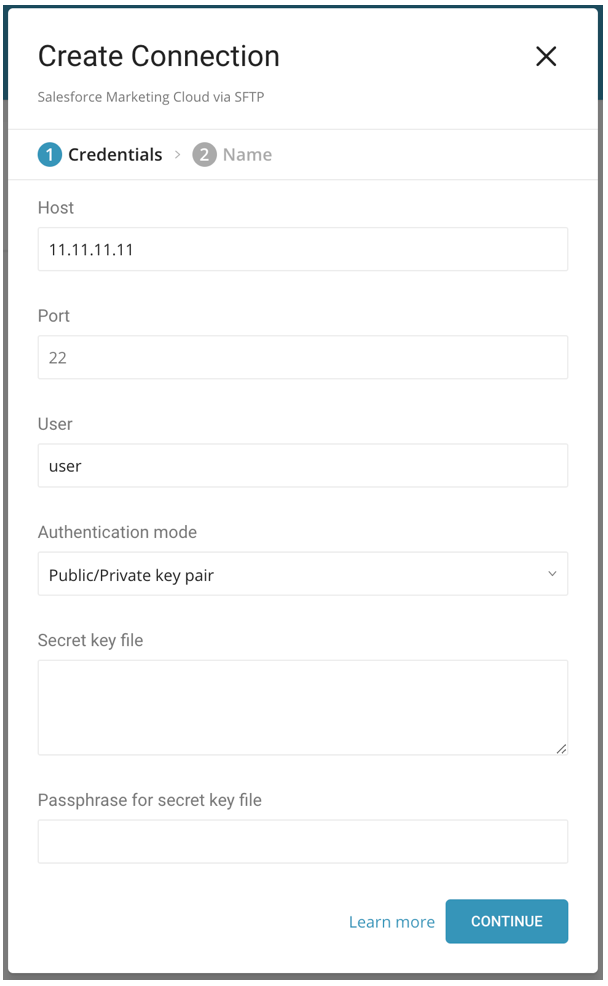Click the Authentication mode dropdown arrow
Screen dimensions: 608x986
pyautogui.click(x=552, y=574)
